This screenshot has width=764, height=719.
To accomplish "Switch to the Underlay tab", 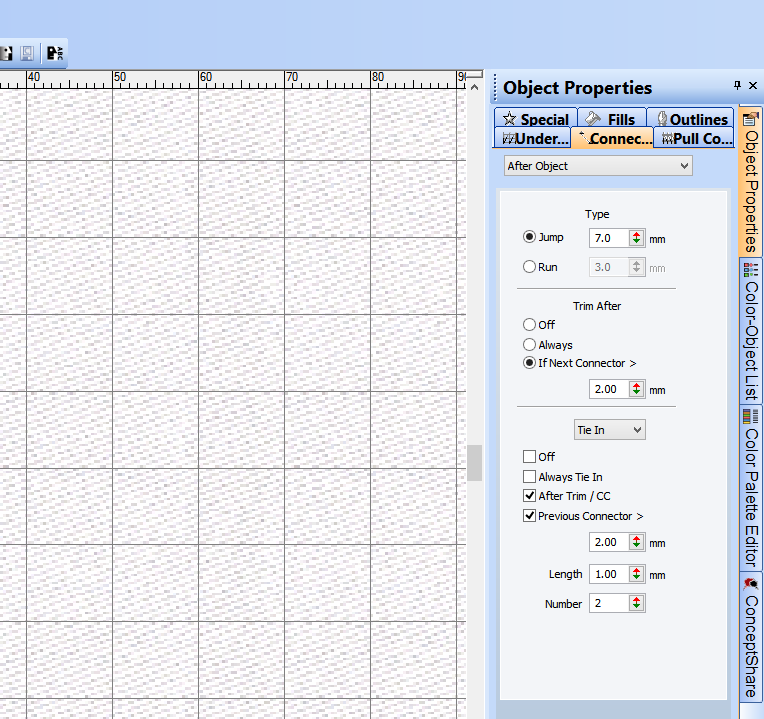I will click(533, 138).
